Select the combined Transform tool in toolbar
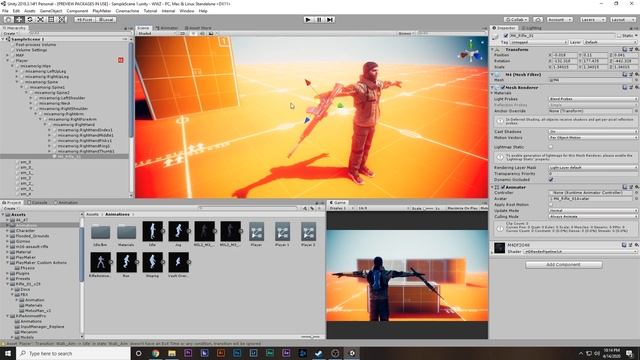 [x=61, y=20]
